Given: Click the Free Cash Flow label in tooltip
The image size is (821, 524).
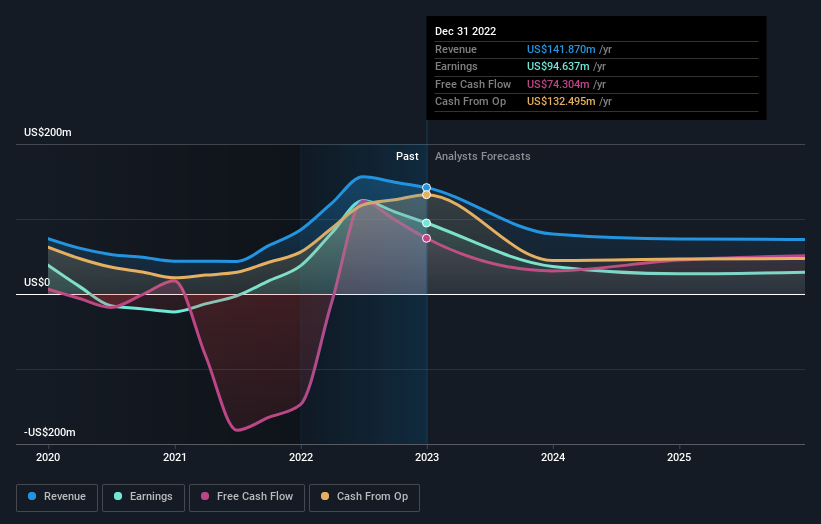Looking at the screenshot, I should (x=473, y=84).
